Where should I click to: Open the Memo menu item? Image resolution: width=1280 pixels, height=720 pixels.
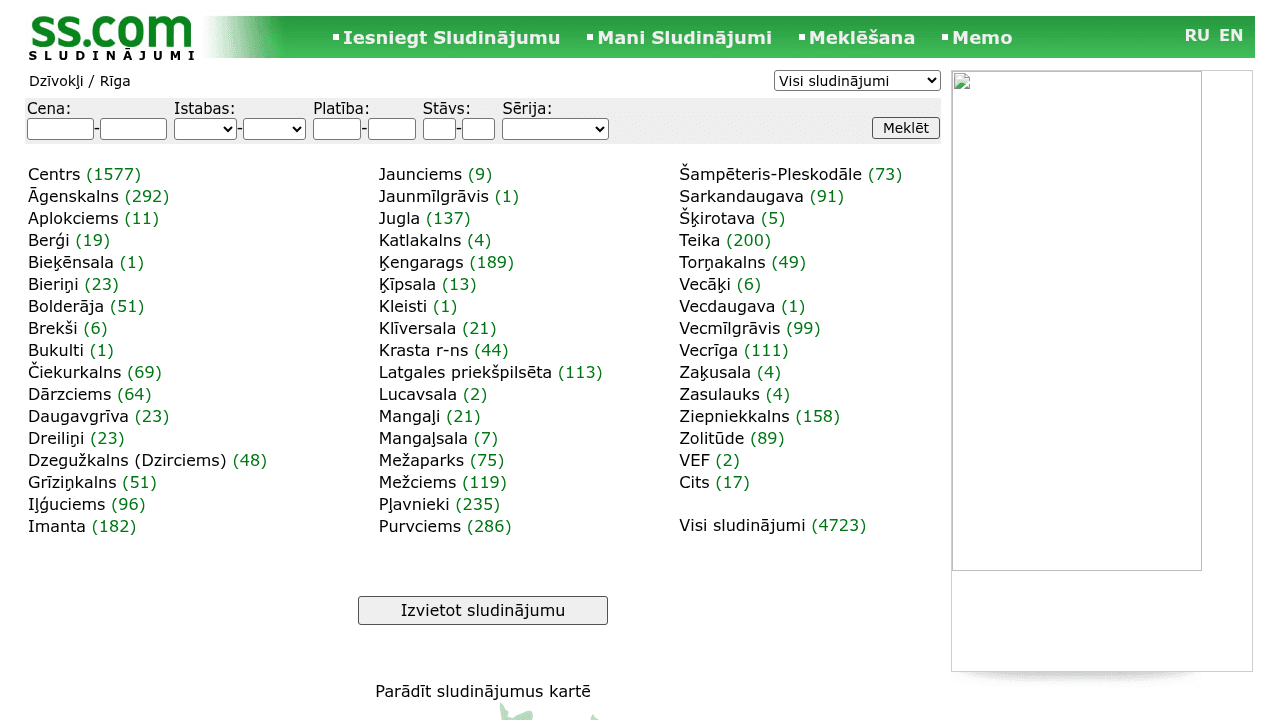982,38
